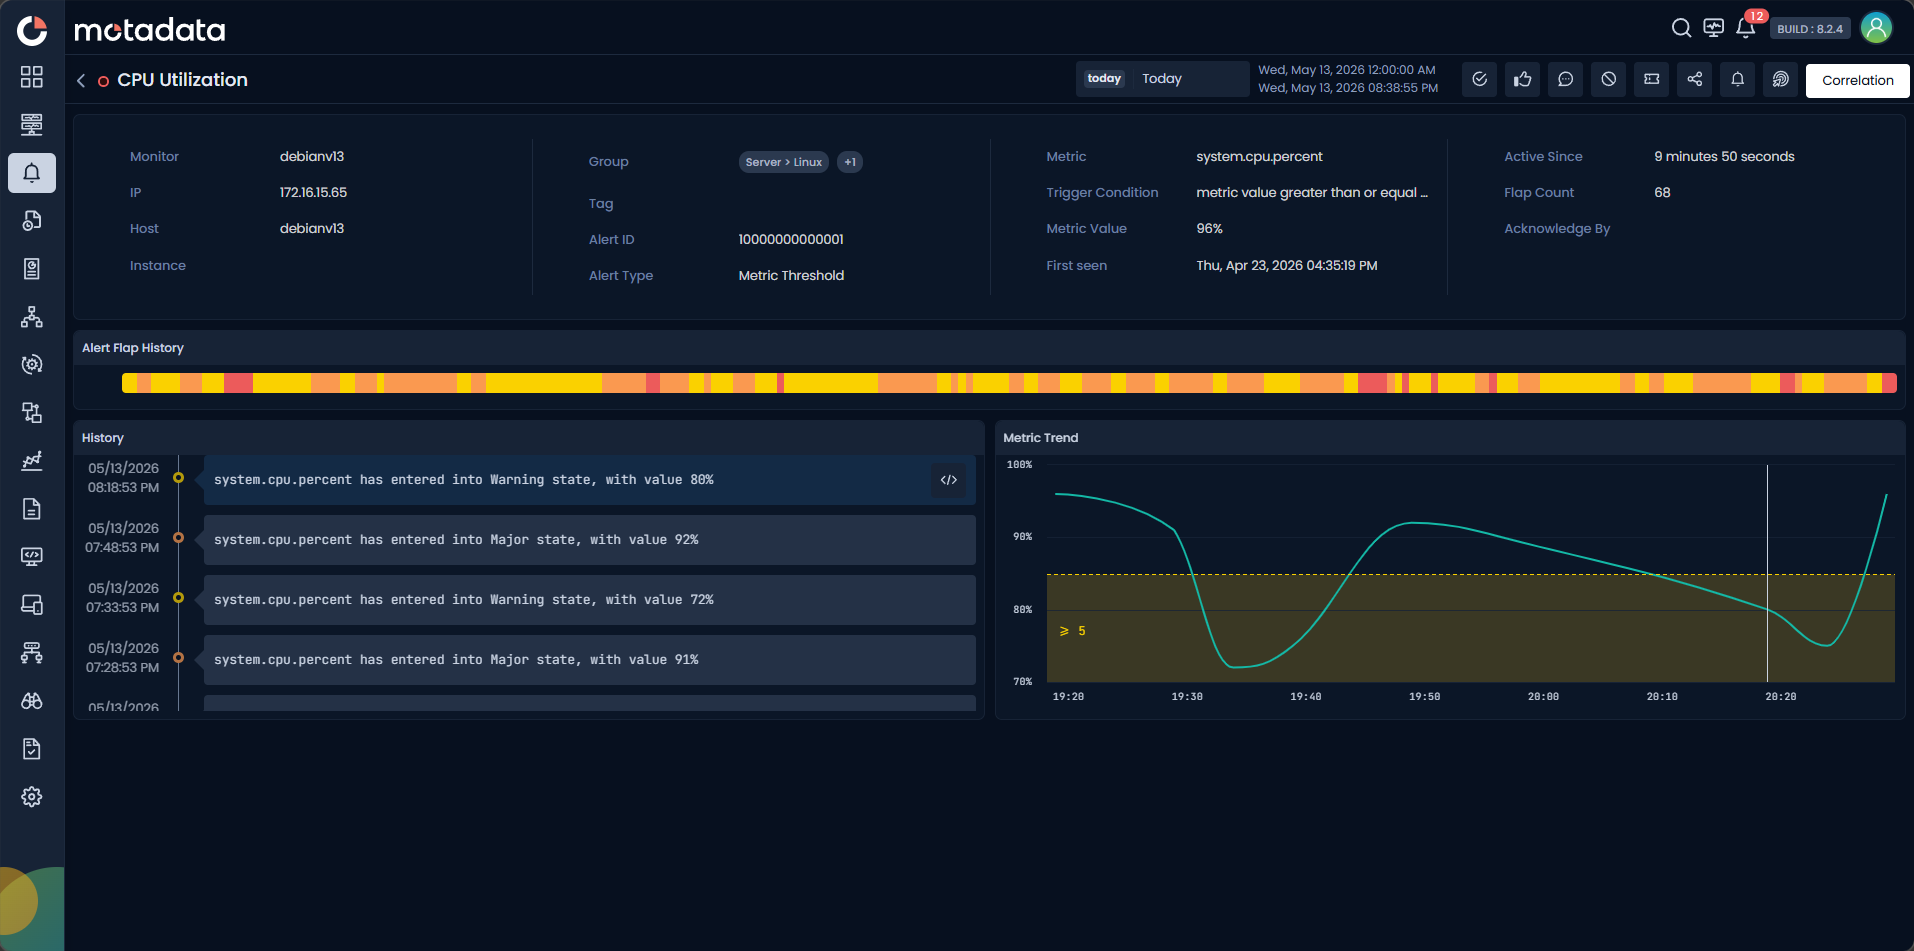The width and height of the screenshot is (1914, 951).
Task: Open the health monitor screen icon
Action: coord(1714,28)
